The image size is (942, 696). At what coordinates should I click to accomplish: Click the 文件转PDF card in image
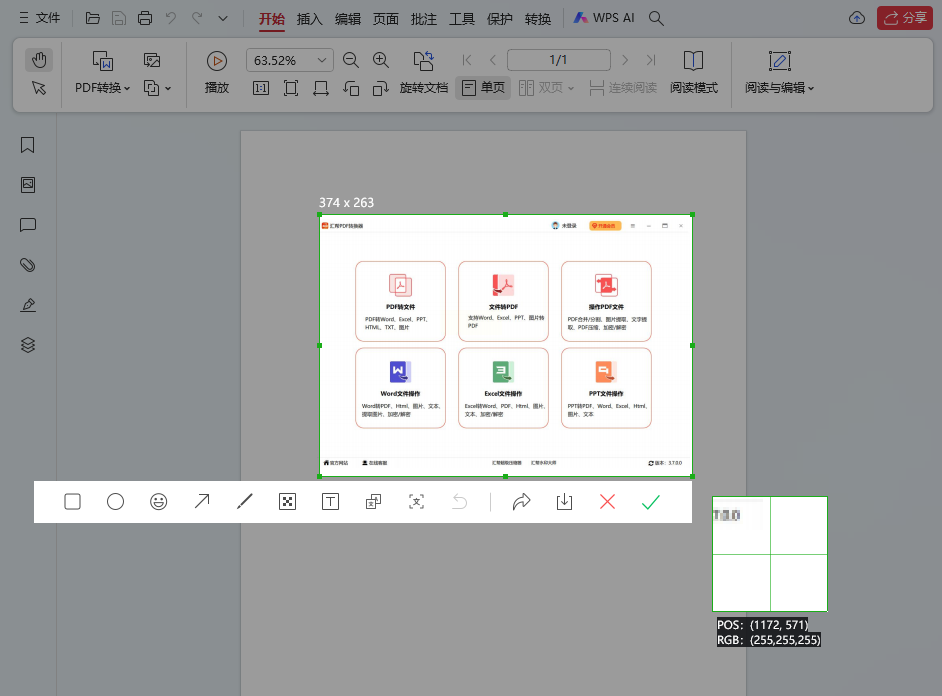(x=503, y=301)
